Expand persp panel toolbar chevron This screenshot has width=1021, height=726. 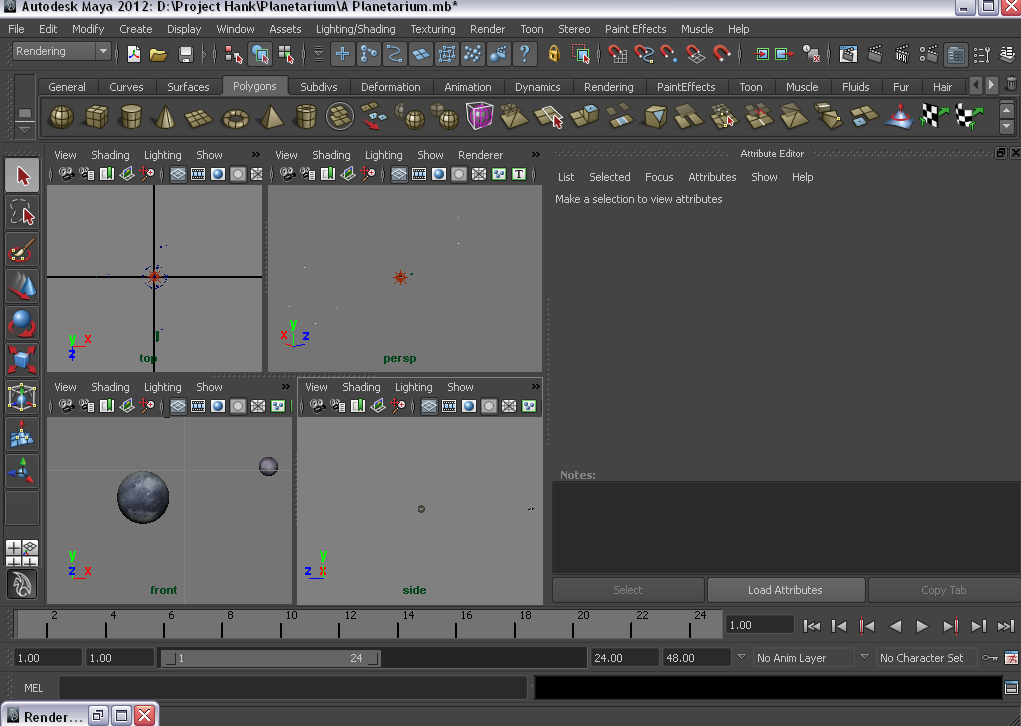(535, 155)
